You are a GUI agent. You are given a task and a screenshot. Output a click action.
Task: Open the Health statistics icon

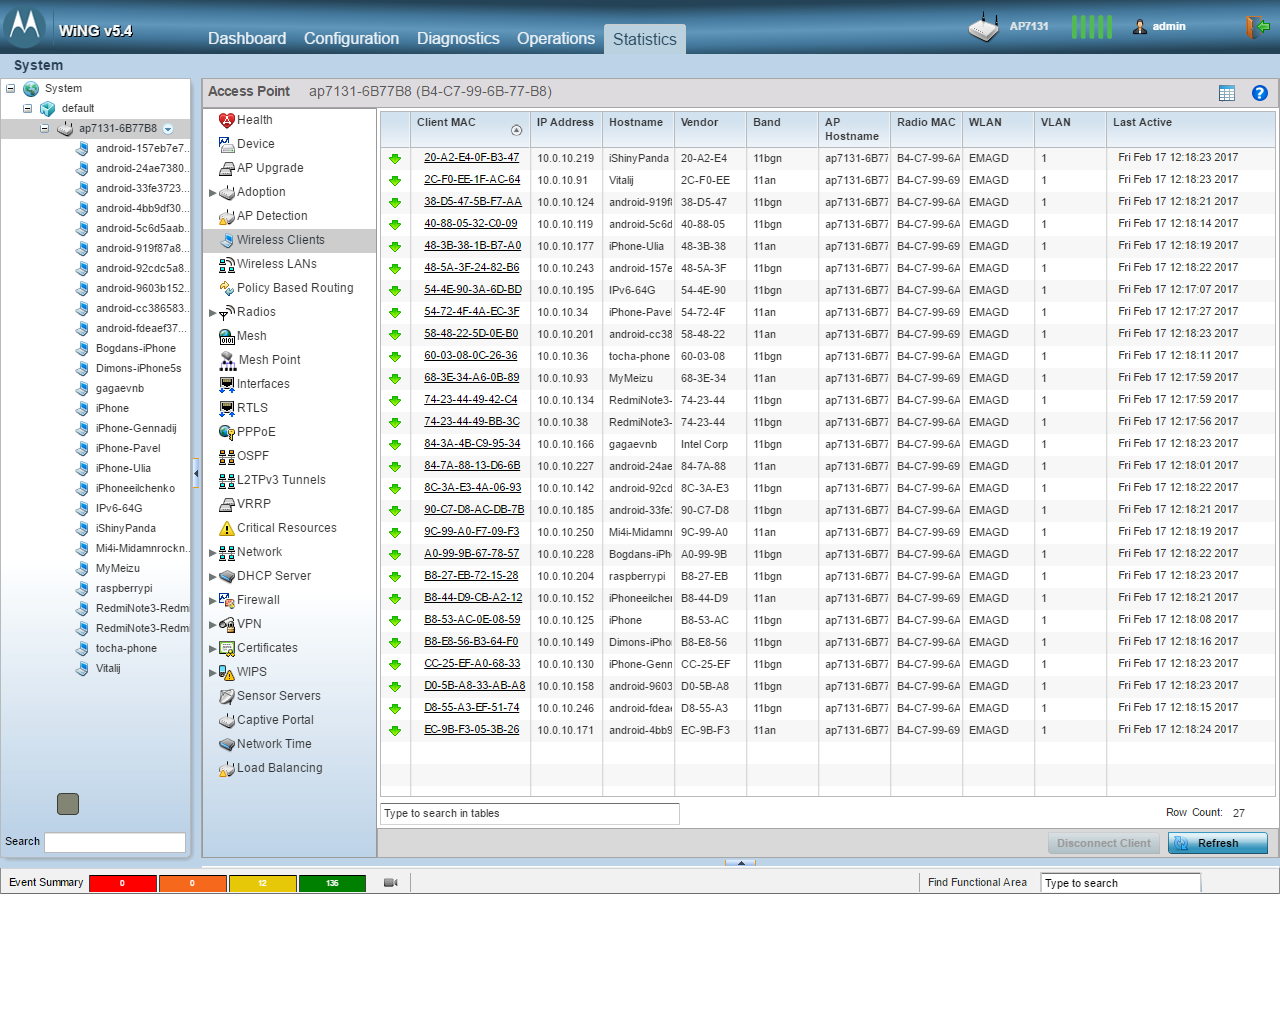click(227, 120)
